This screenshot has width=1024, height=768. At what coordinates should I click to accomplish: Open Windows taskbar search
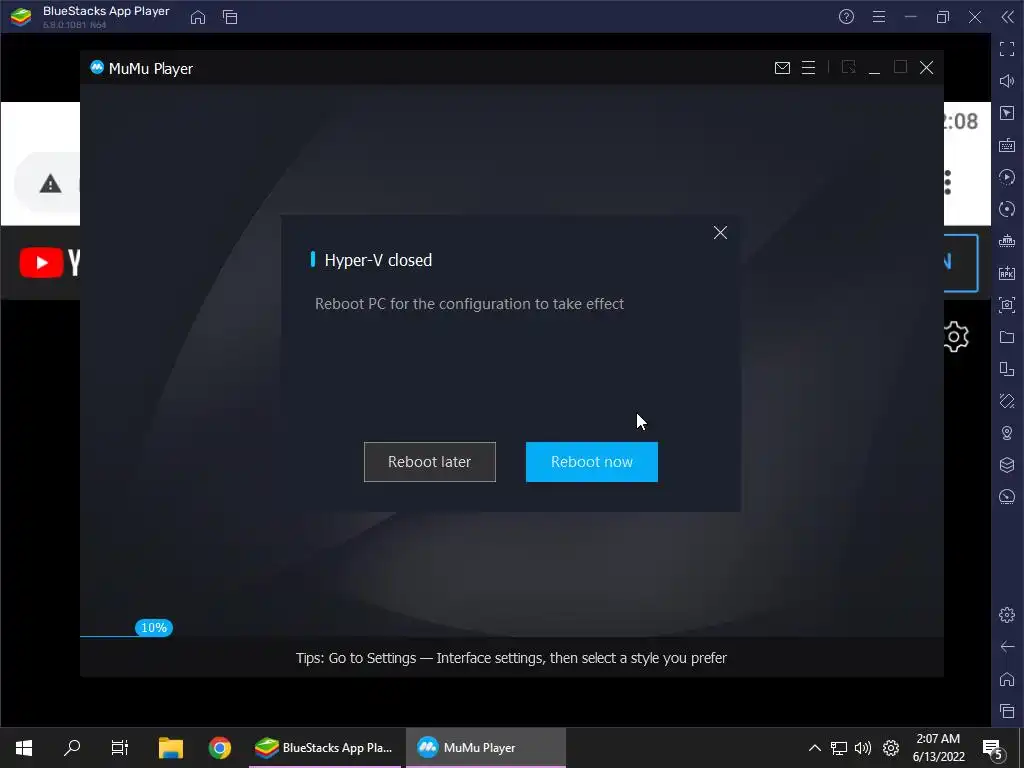pos(72,748)
